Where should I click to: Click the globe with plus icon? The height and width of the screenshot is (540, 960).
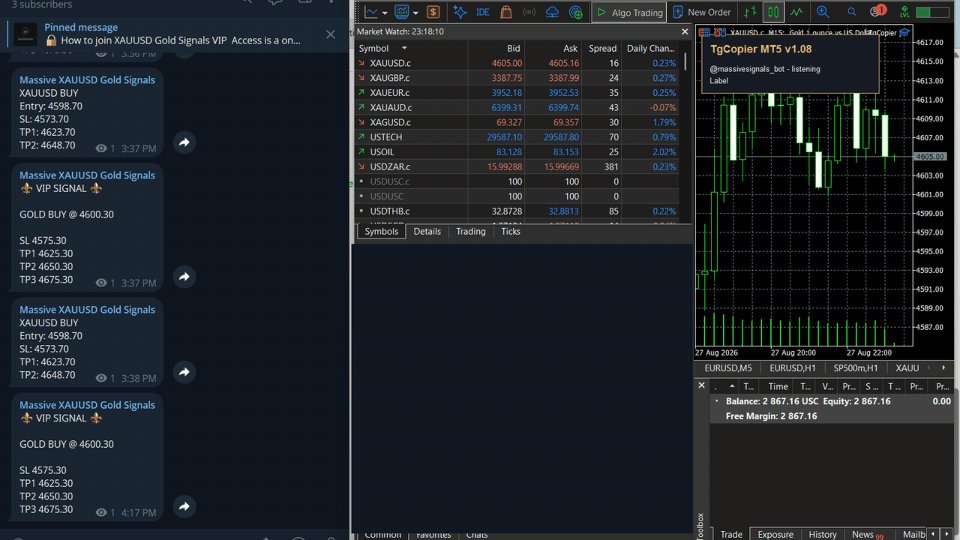(576, 12)
